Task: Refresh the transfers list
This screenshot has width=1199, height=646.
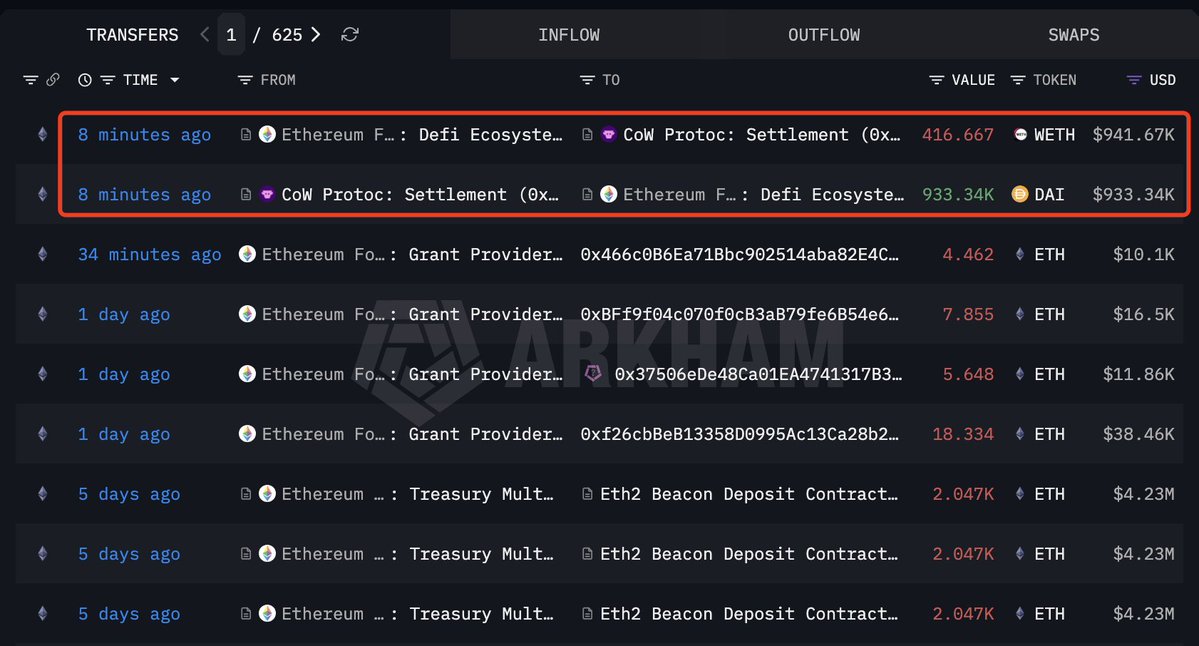Action: pos(349,35)
